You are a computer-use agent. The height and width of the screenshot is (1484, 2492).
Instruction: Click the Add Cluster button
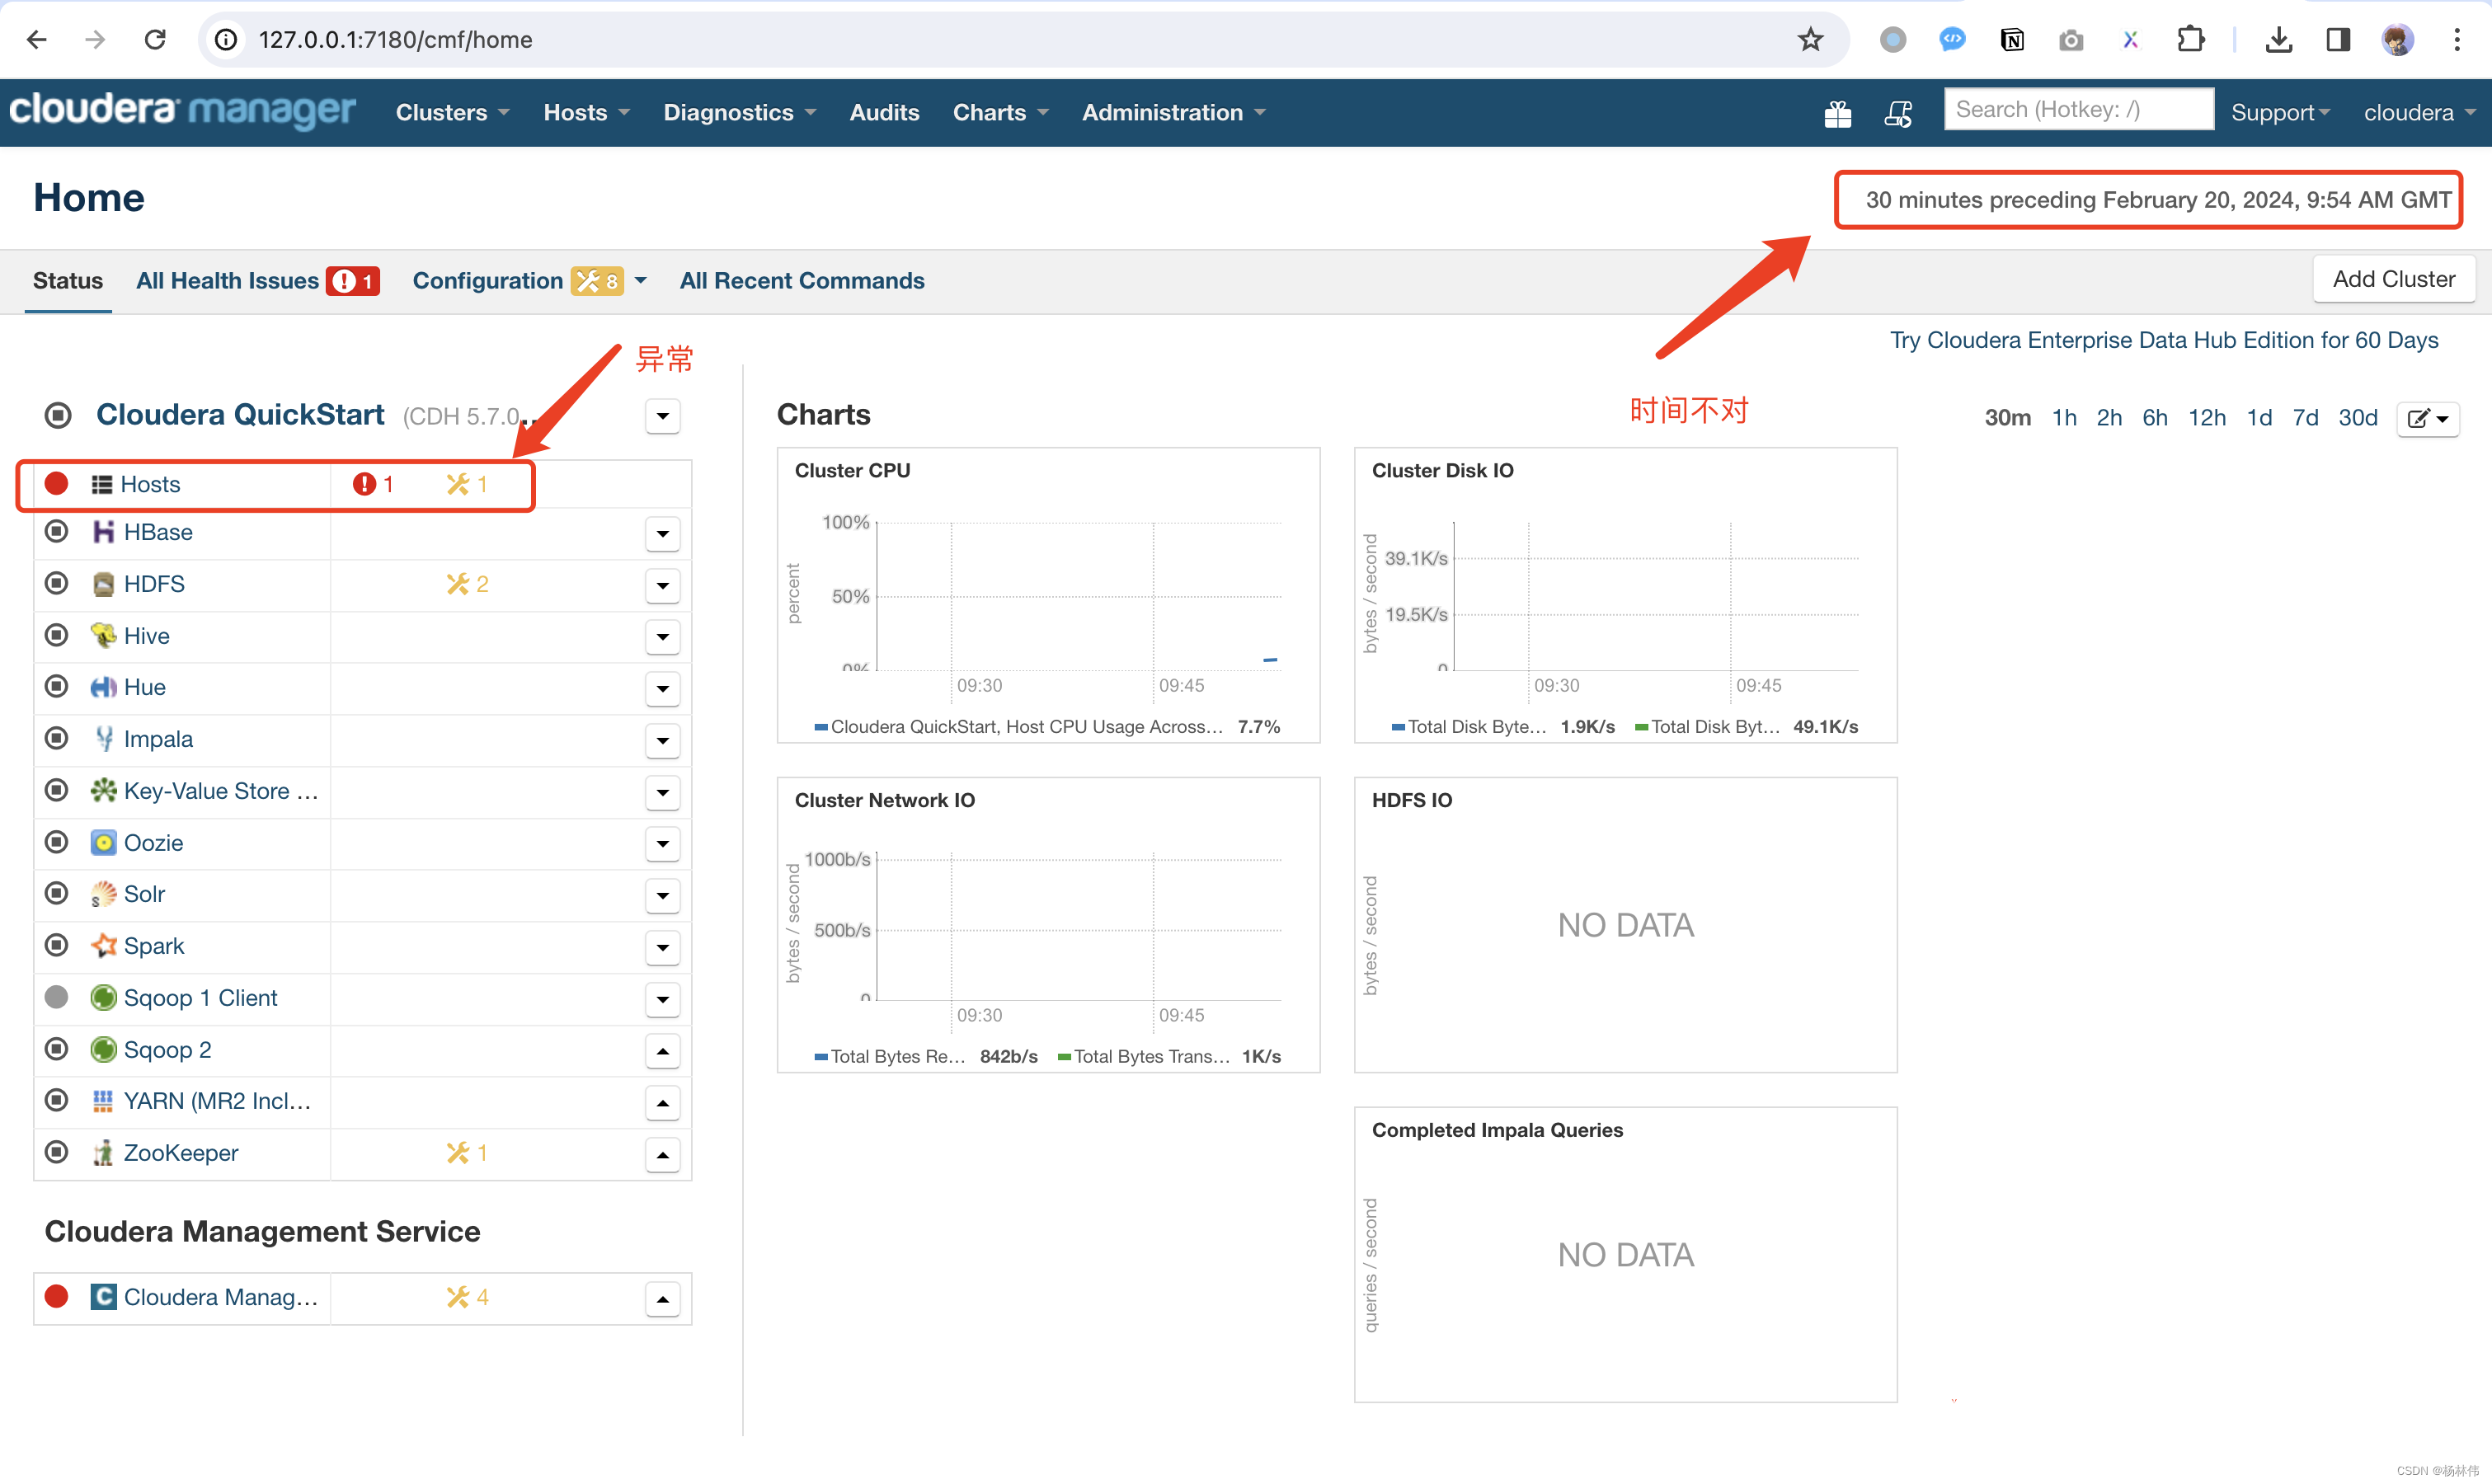pos(2393,280)
